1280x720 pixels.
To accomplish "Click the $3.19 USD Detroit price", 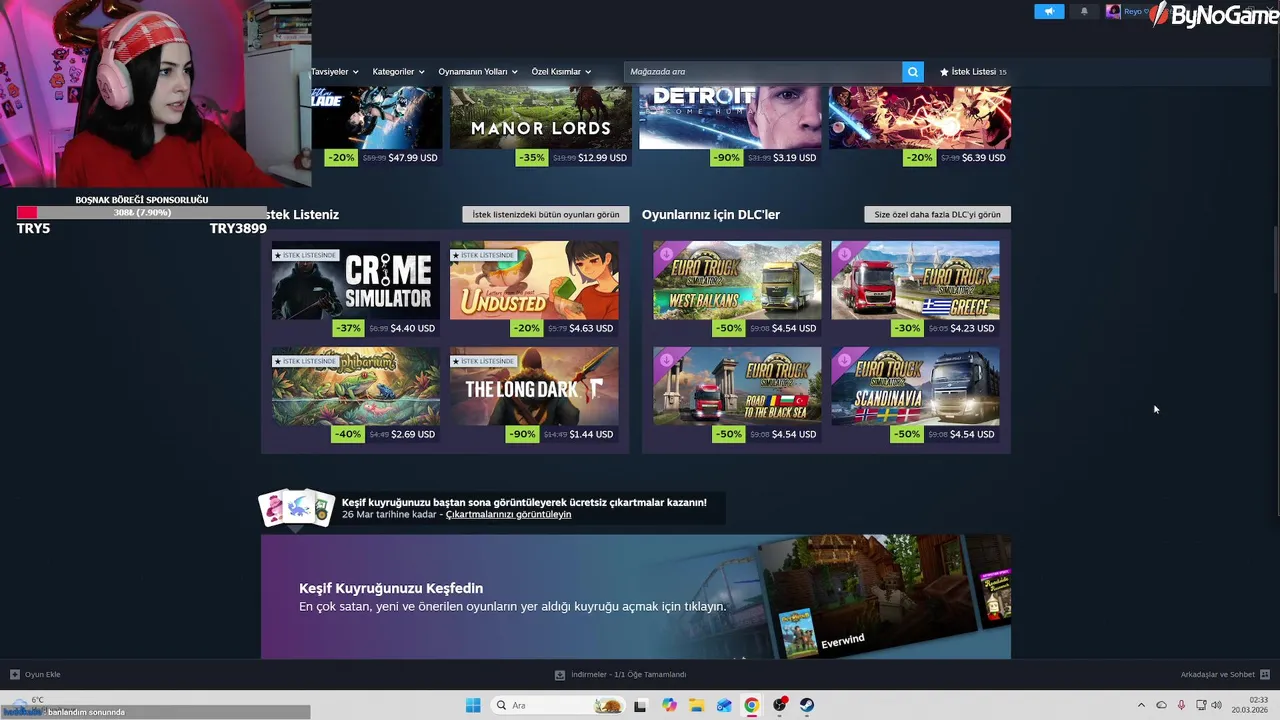I will [x=794, y=158].
